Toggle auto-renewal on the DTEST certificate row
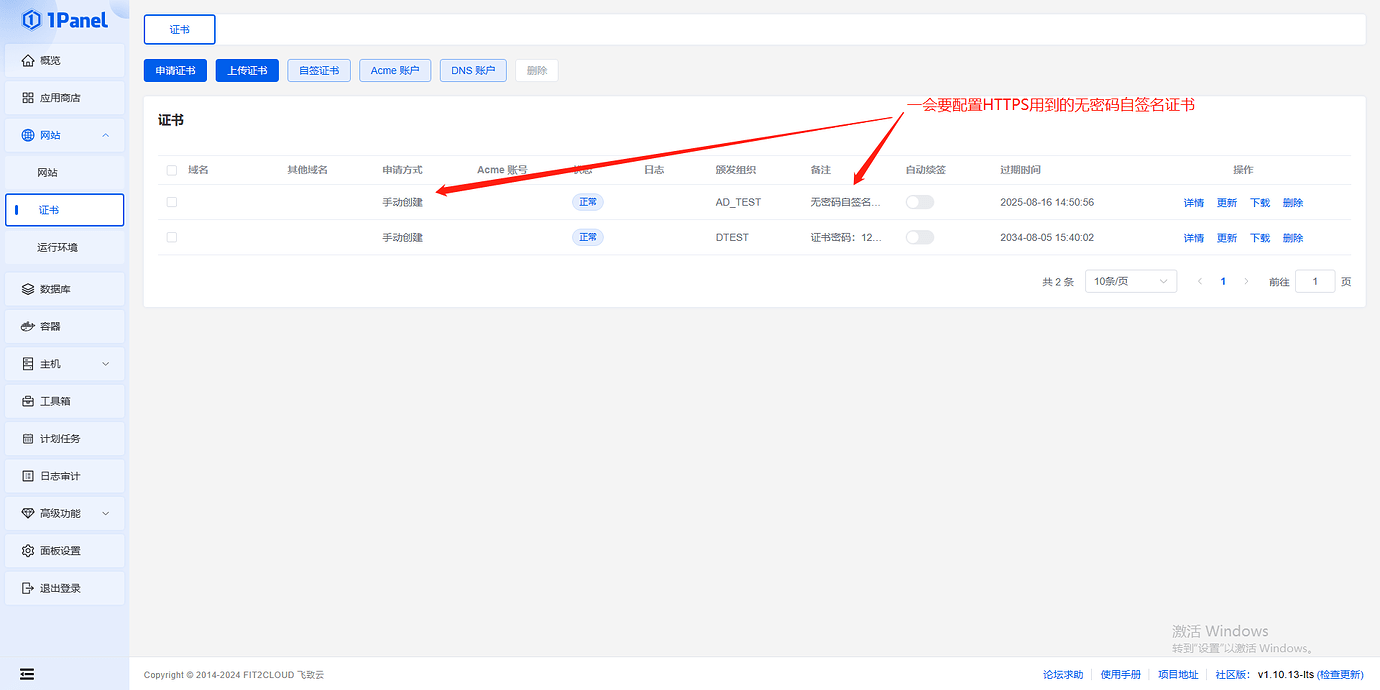The width and height of the screenshot is (1380, 690). 919,237
